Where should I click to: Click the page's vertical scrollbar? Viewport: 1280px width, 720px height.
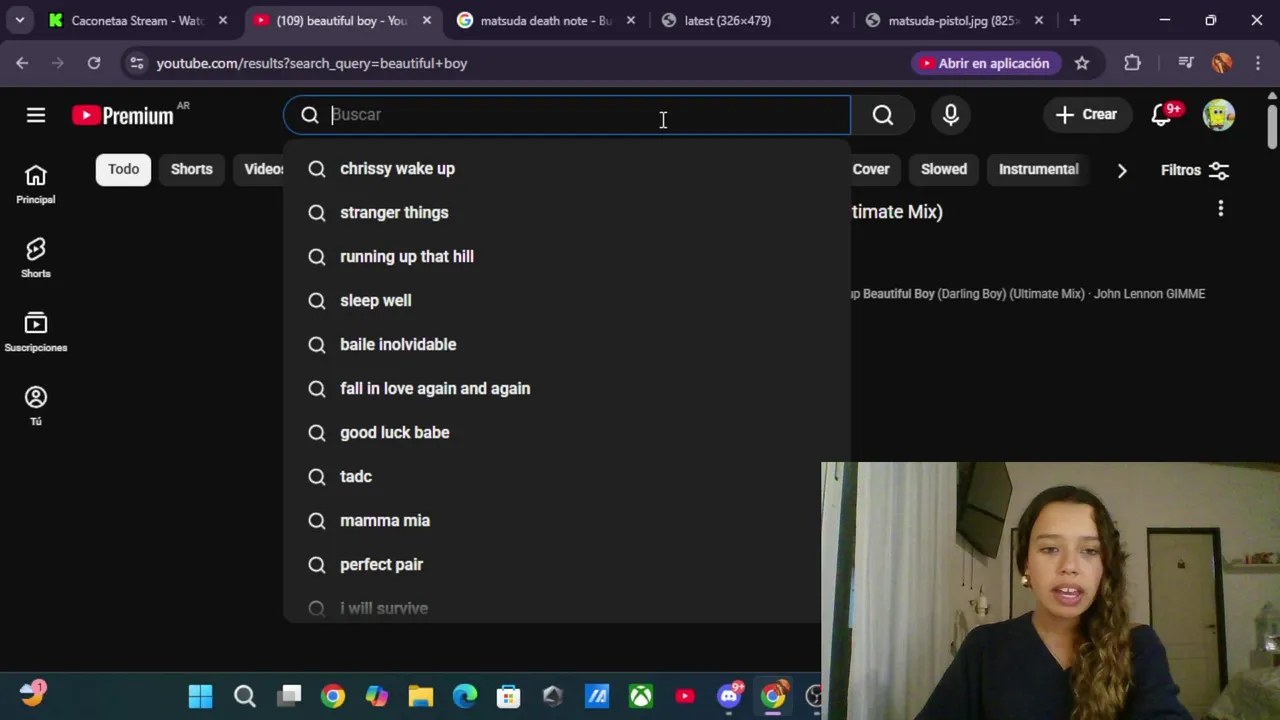tap(1272, 125)
